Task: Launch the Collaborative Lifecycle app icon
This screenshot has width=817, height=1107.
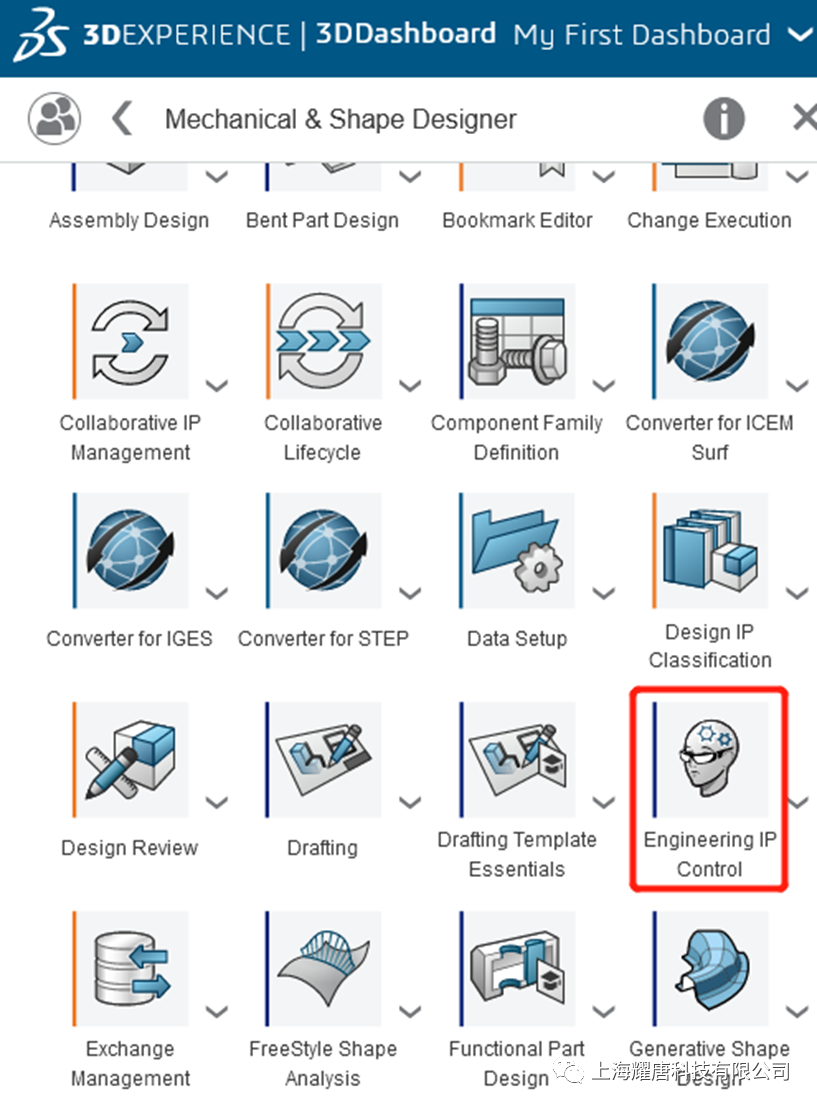Action: tap(323, 342)
